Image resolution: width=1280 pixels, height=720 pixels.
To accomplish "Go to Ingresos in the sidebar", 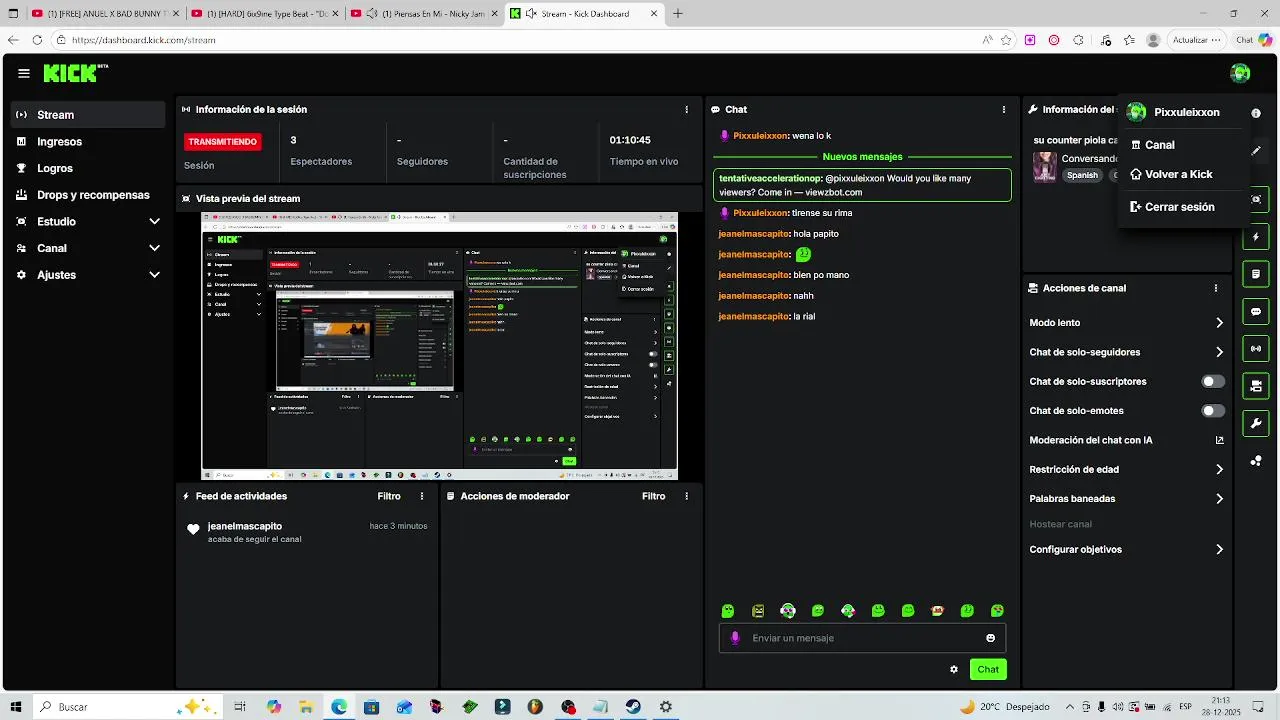I will coord(88,142).
